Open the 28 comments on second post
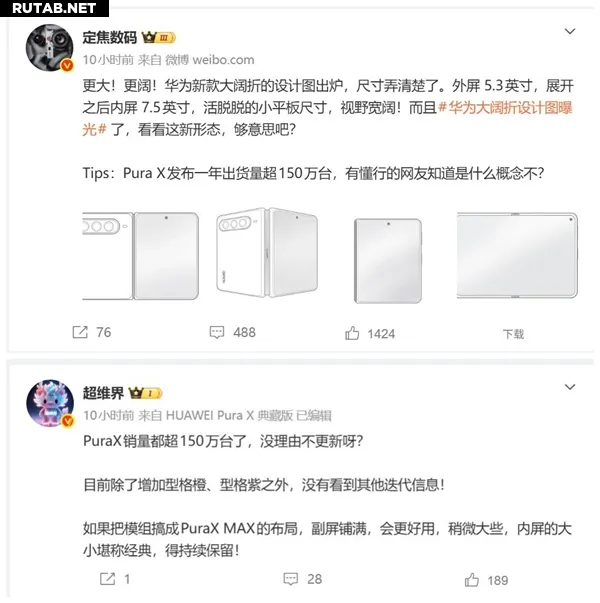600x603 pixels. click(x=290, y=579)
